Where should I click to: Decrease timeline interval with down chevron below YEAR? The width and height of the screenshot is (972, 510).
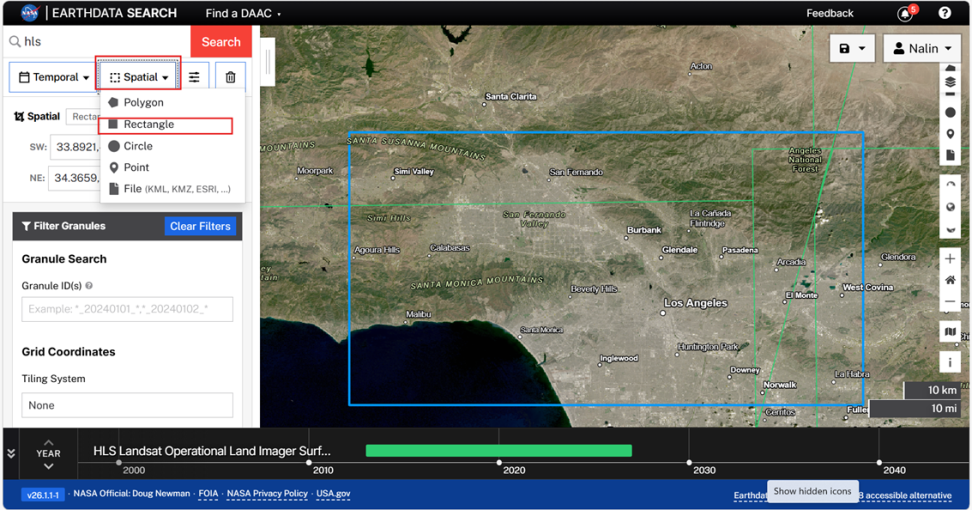click(x=48, y=466)
